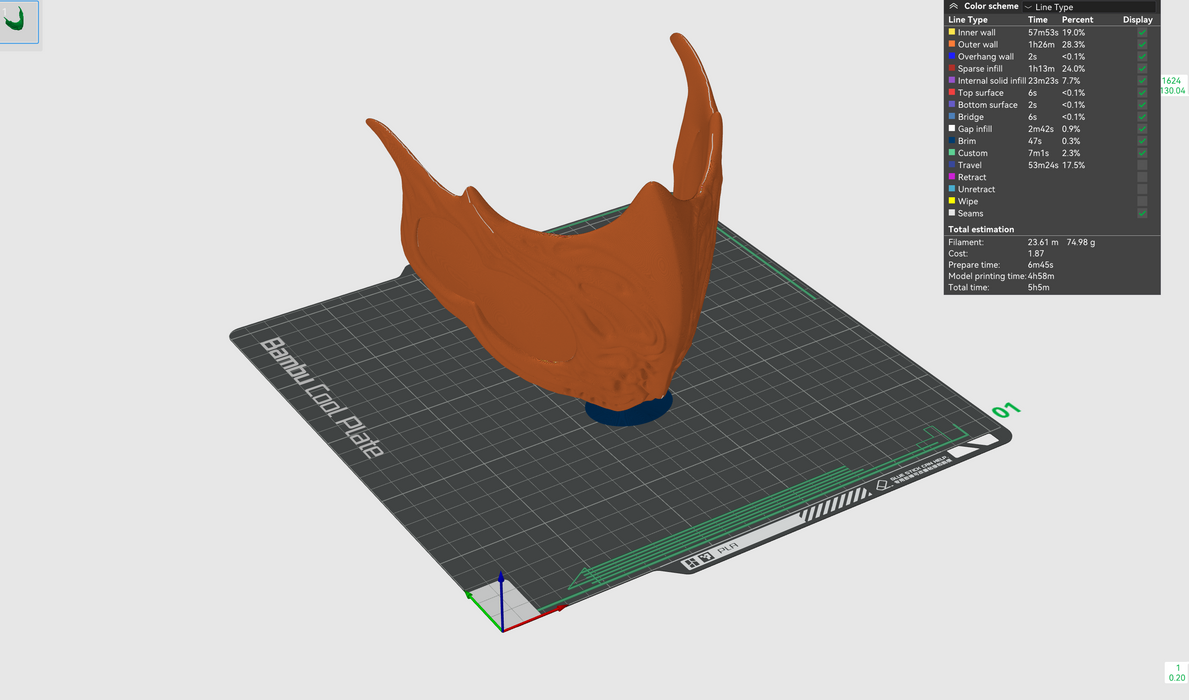Turn on Retract display checkbox
Viewport: 1189px width, 700px height.
tap(1142, 177)
